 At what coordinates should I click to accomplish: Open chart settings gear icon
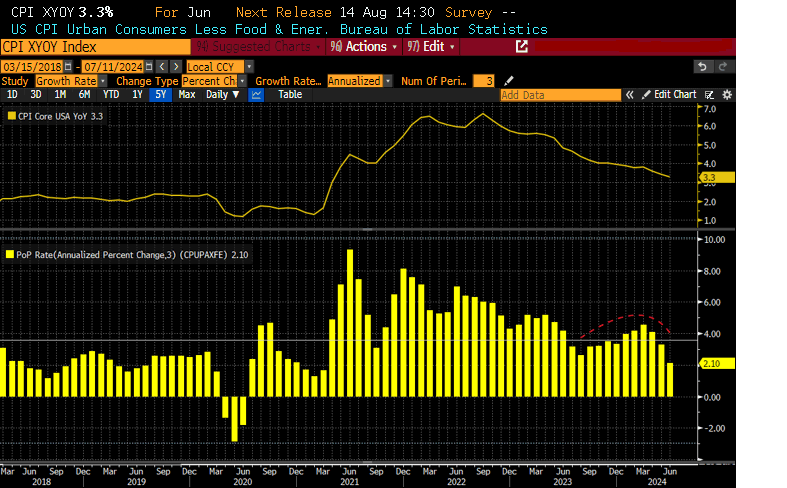(727, 95)
